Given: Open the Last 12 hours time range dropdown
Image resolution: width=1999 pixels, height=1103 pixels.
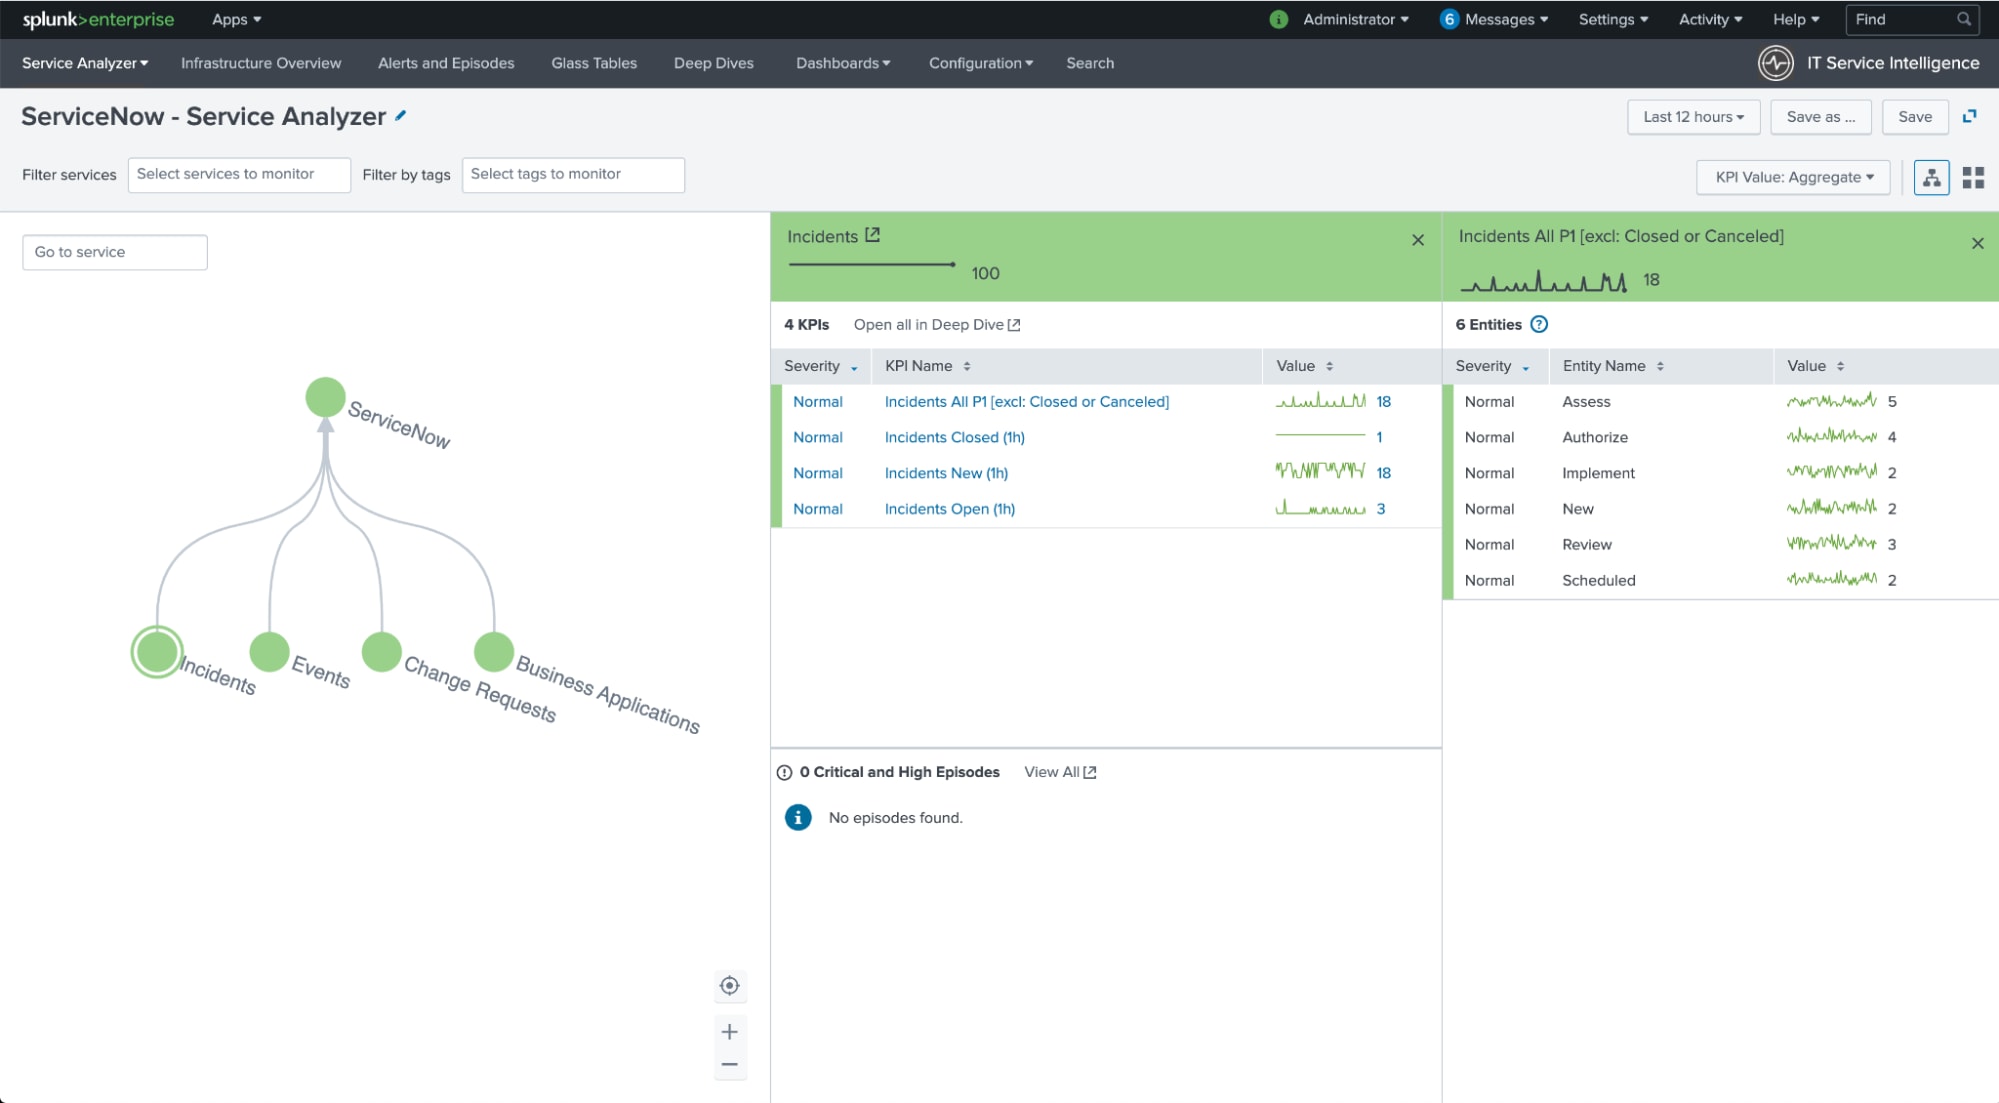Looking at the screenshot, I should [1693, 117].
